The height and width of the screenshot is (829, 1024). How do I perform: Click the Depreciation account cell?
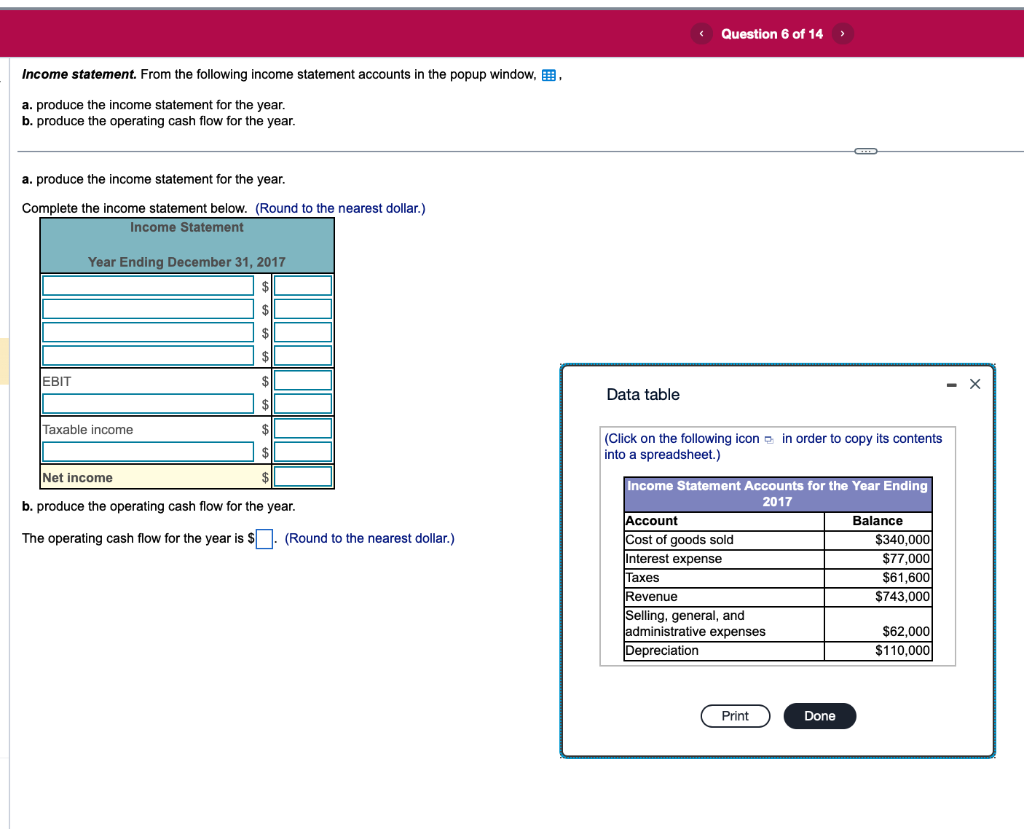[724, 651]
